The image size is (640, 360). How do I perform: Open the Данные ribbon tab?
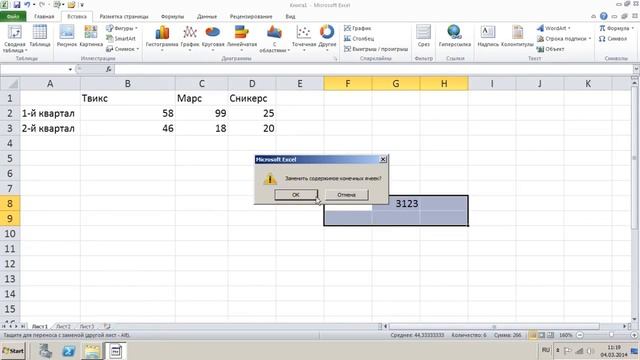207,16
